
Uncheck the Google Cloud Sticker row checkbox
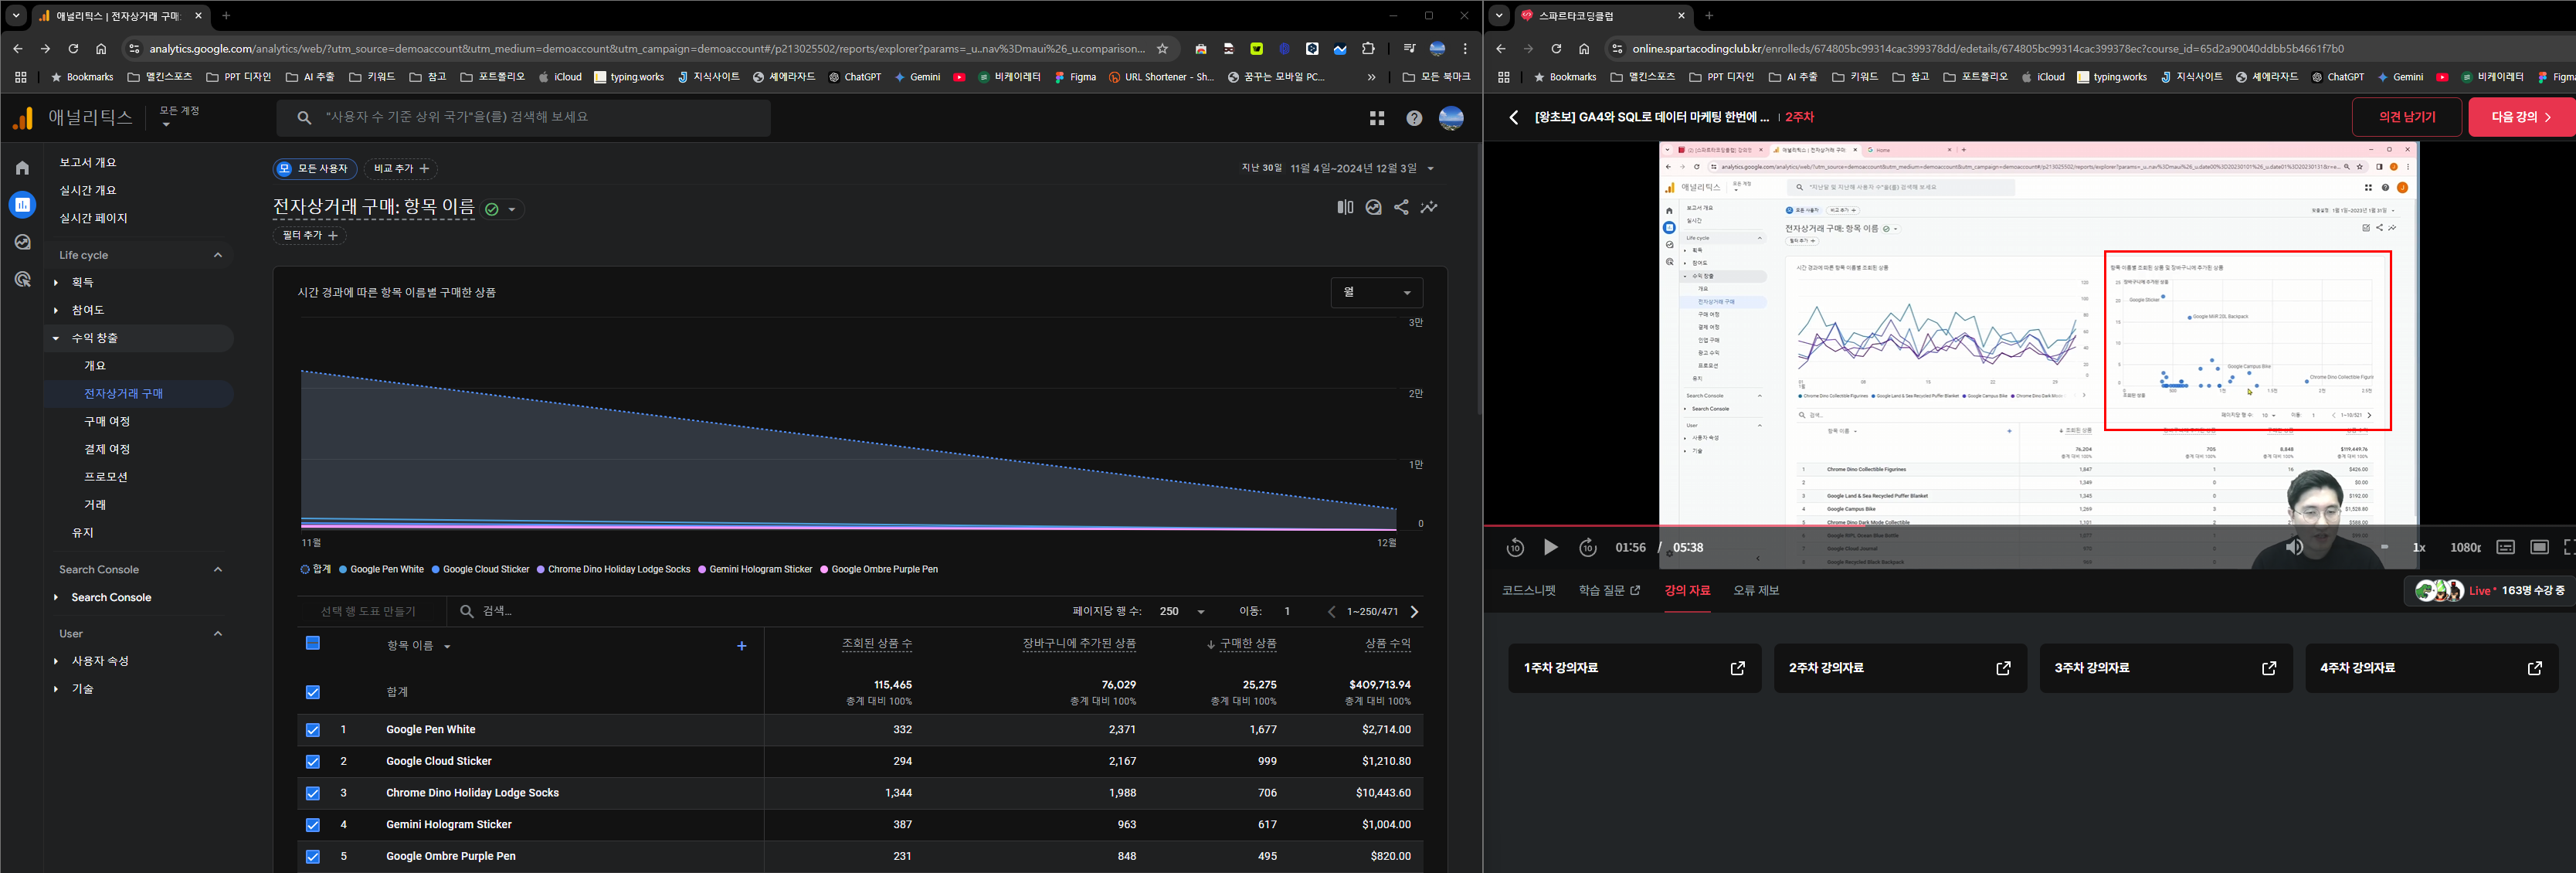[x=312, y=762]
